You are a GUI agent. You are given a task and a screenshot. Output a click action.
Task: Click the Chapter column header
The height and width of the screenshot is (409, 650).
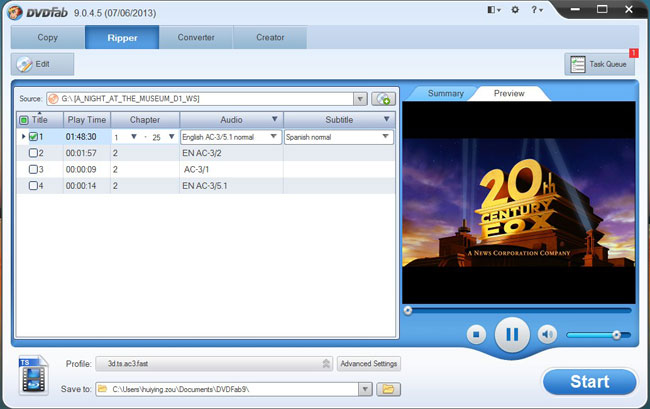coord(145,120)
